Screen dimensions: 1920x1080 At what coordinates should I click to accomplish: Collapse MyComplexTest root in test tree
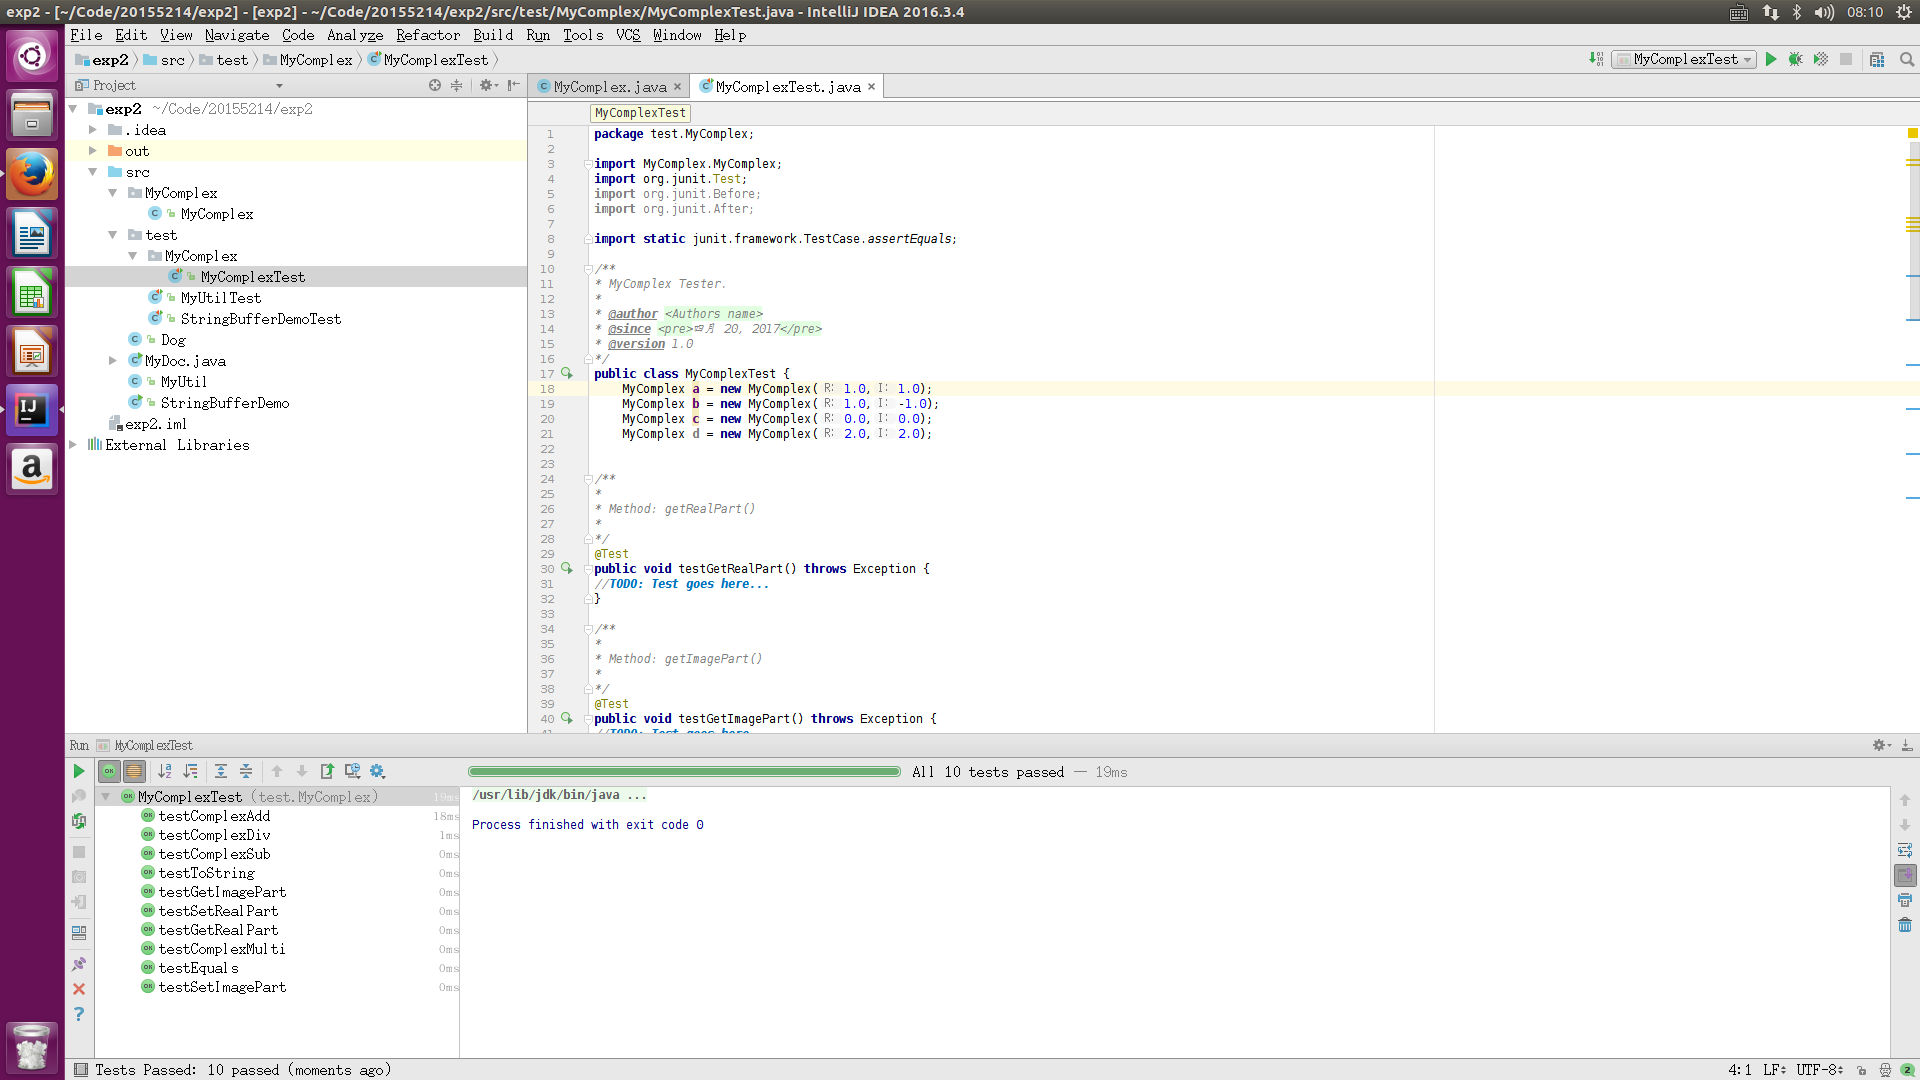(105, 797)
